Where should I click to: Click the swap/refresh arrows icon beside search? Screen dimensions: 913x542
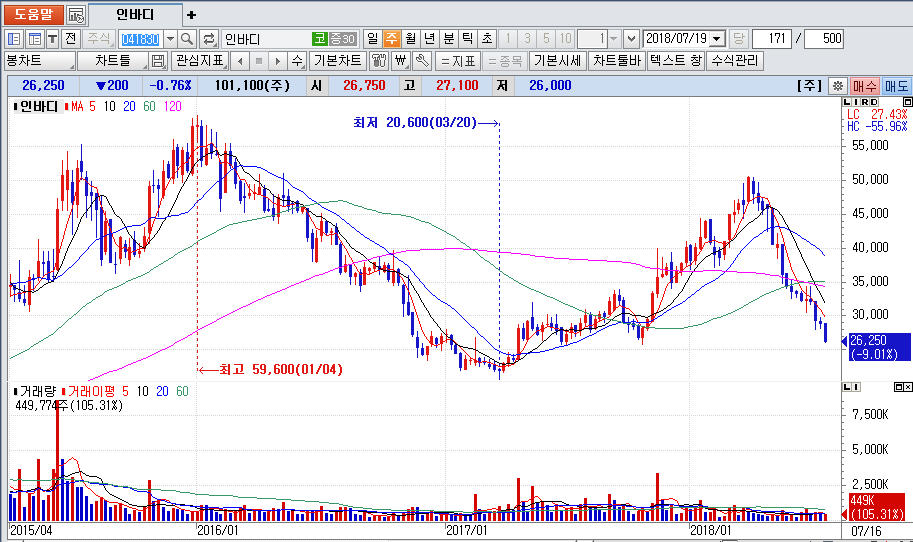(209, 39)
